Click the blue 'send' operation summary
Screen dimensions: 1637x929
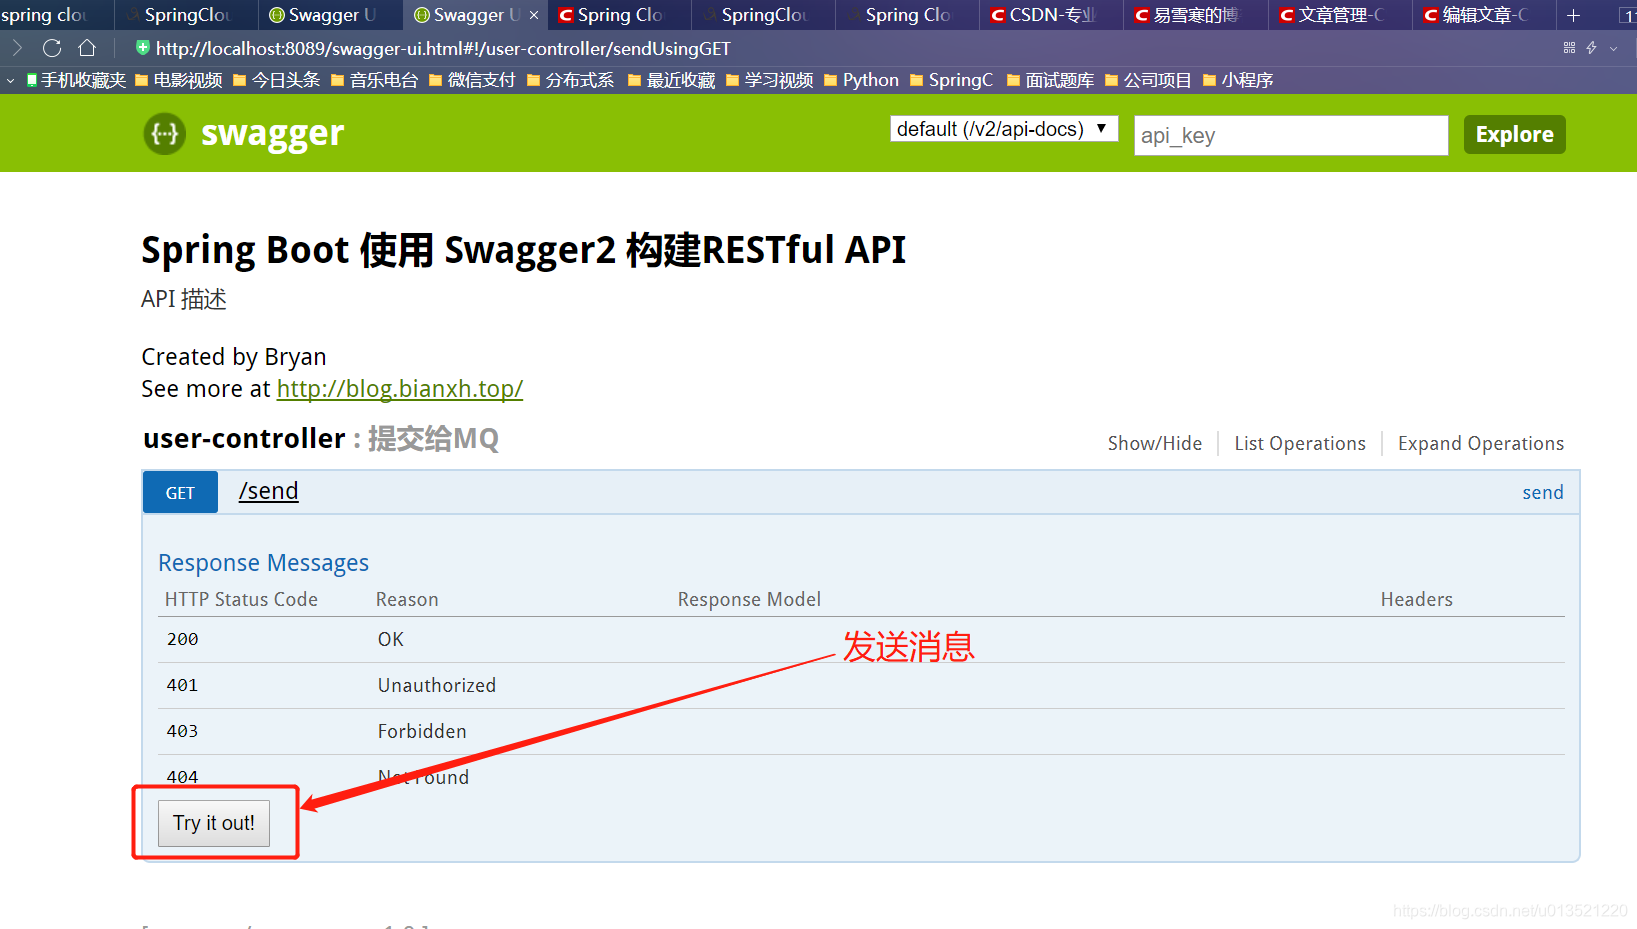1543,492
